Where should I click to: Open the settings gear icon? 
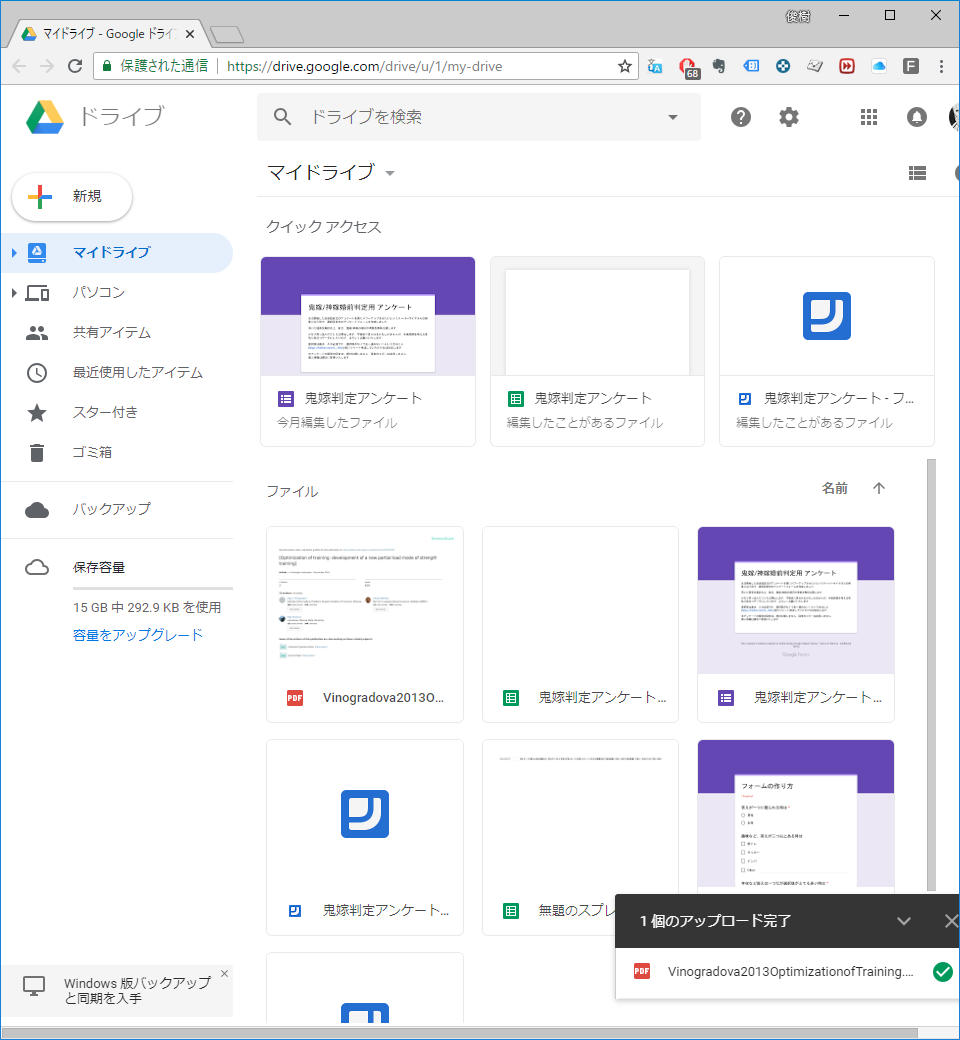coord(789,117)
